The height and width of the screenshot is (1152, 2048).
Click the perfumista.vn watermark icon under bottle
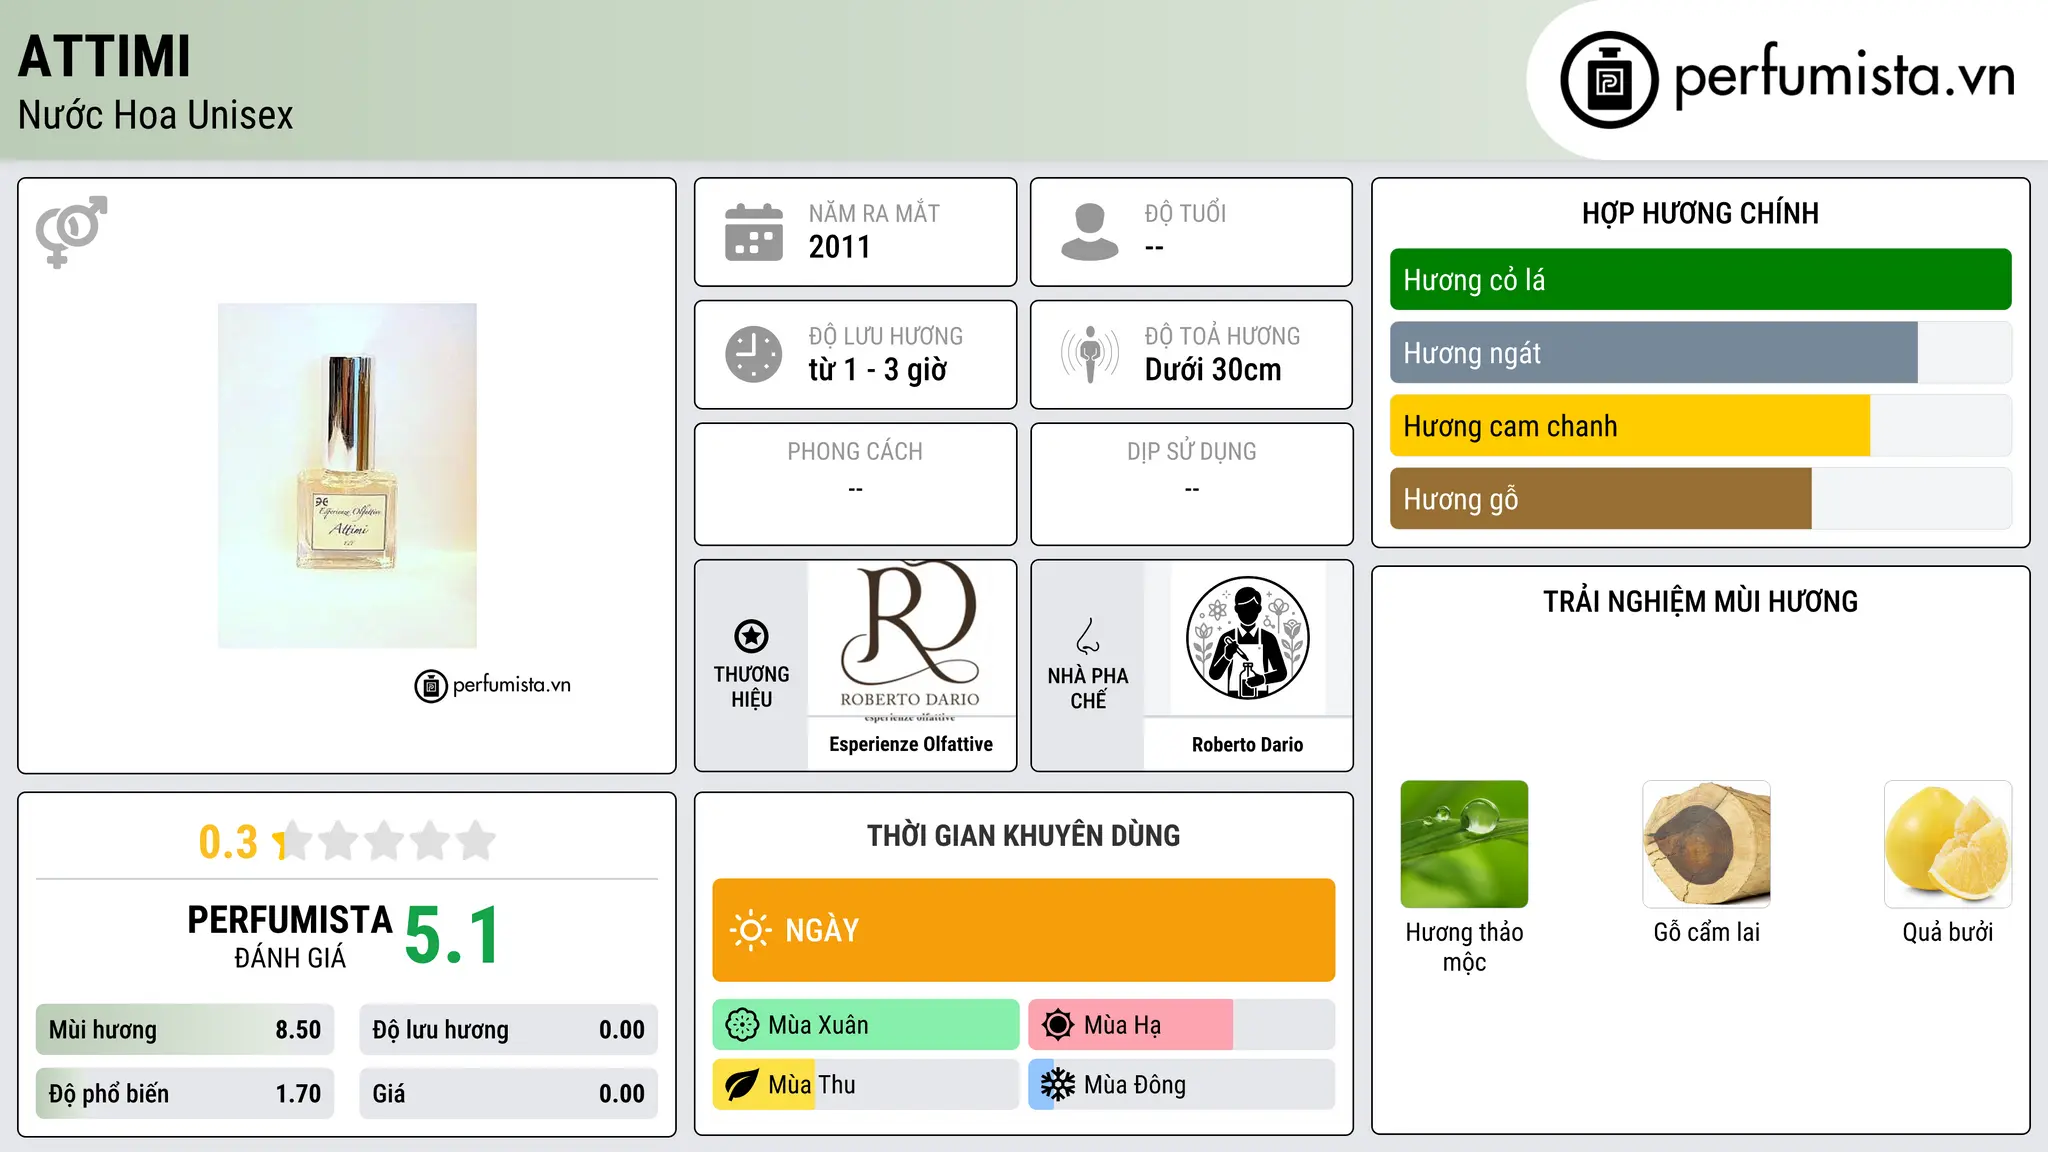click(x=431, y=686)
